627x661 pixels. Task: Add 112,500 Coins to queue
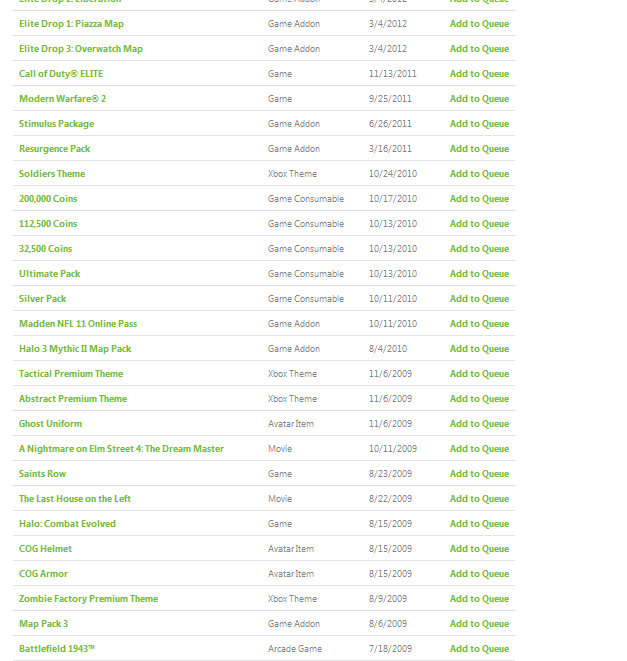(479, 224)
